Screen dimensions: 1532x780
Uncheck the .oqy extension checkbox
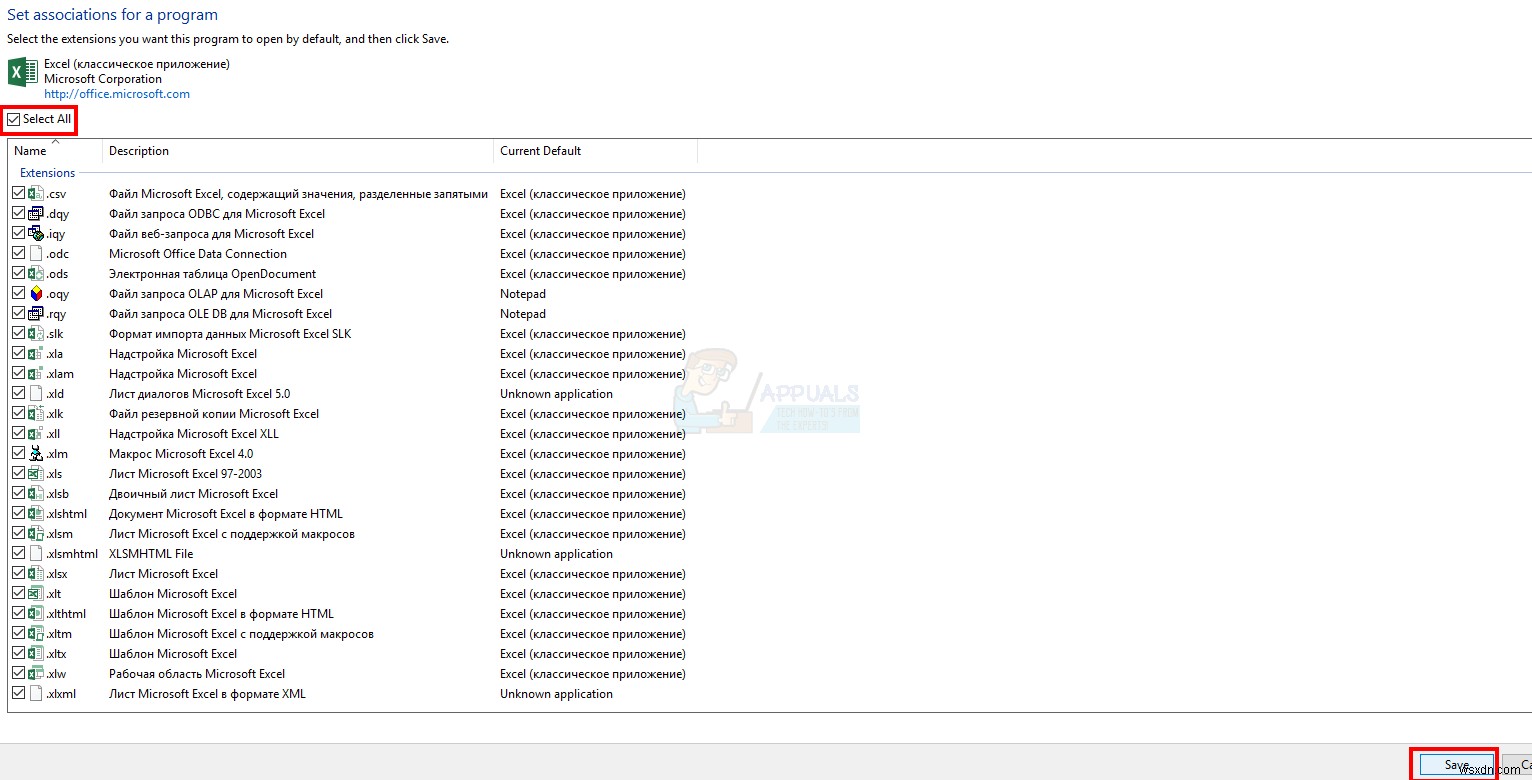pos(19,294)
